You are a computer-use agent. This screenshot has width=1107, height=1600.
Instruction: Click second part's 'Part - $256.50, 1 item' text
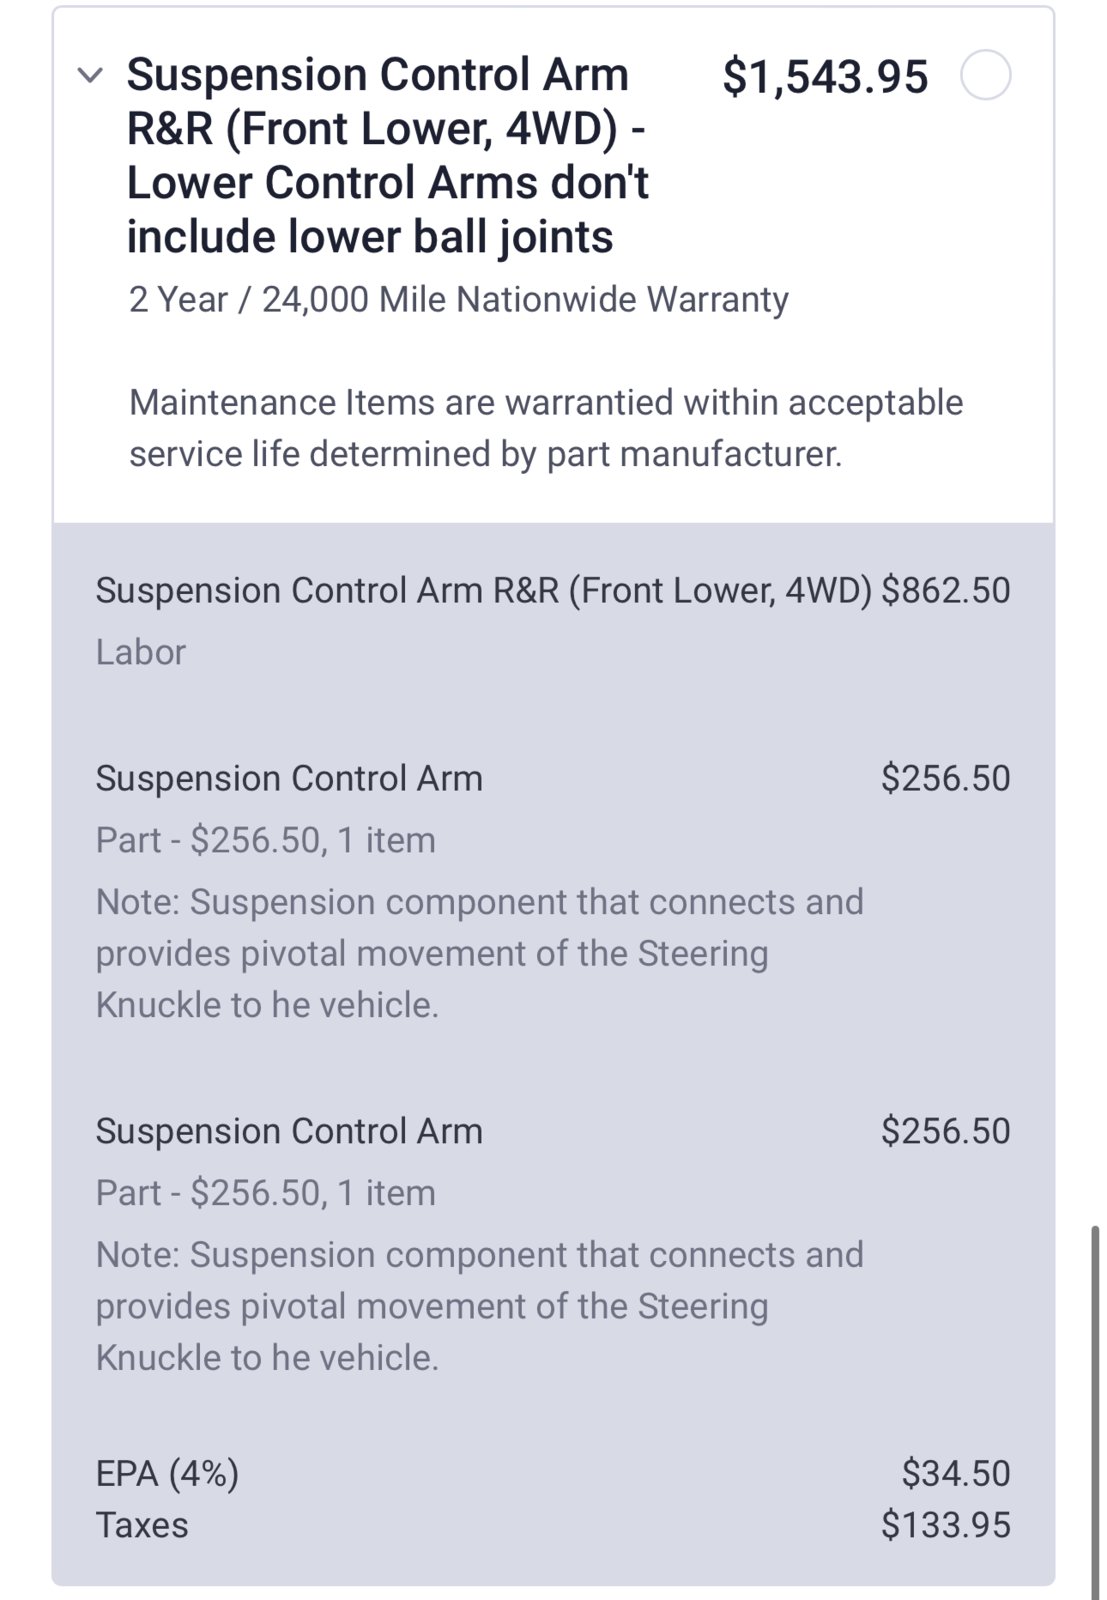(x=266, y=1193)
